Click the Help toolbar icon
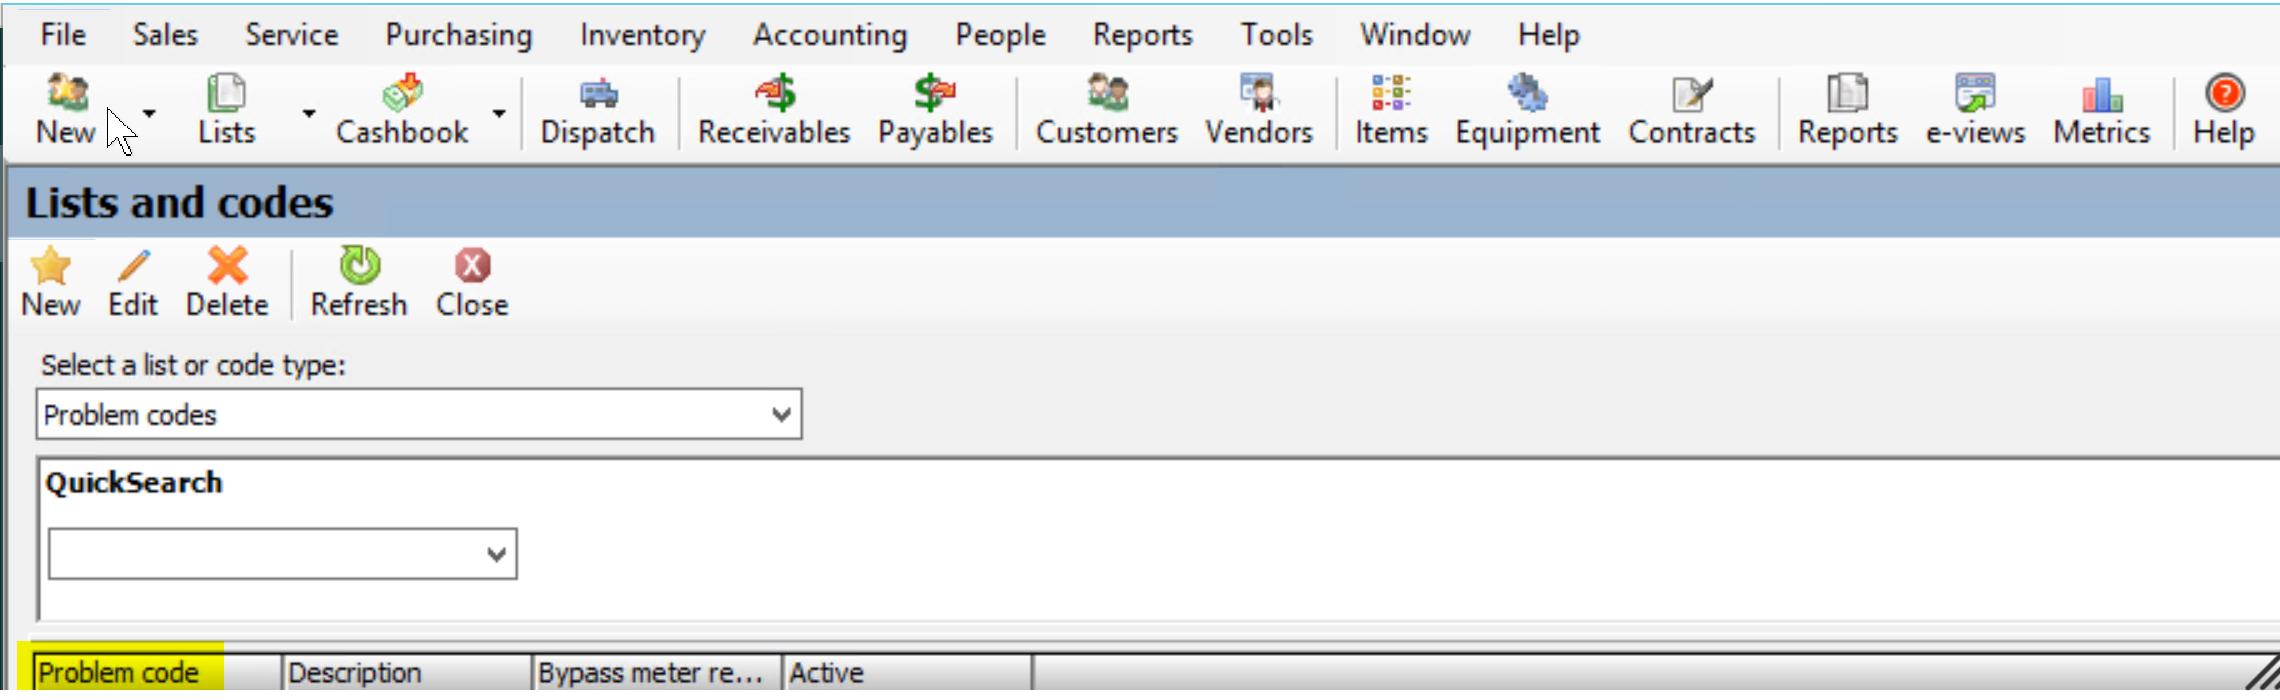Image resolution: width=2280 pixels, height=700 pixels. [2223, 110]
